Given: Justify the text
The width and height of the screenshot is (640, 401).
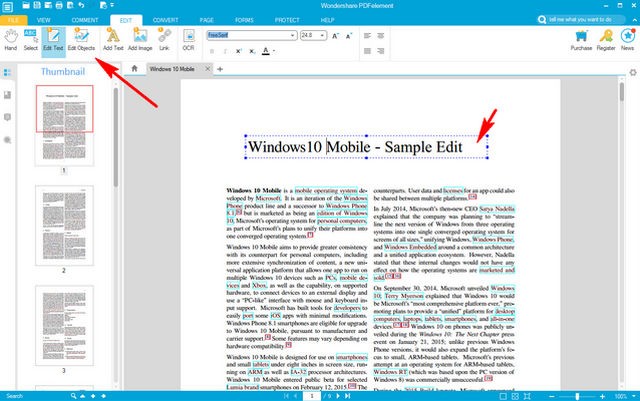Looking at the screenshot, I should pyautogui.click(x=367, y=51).
